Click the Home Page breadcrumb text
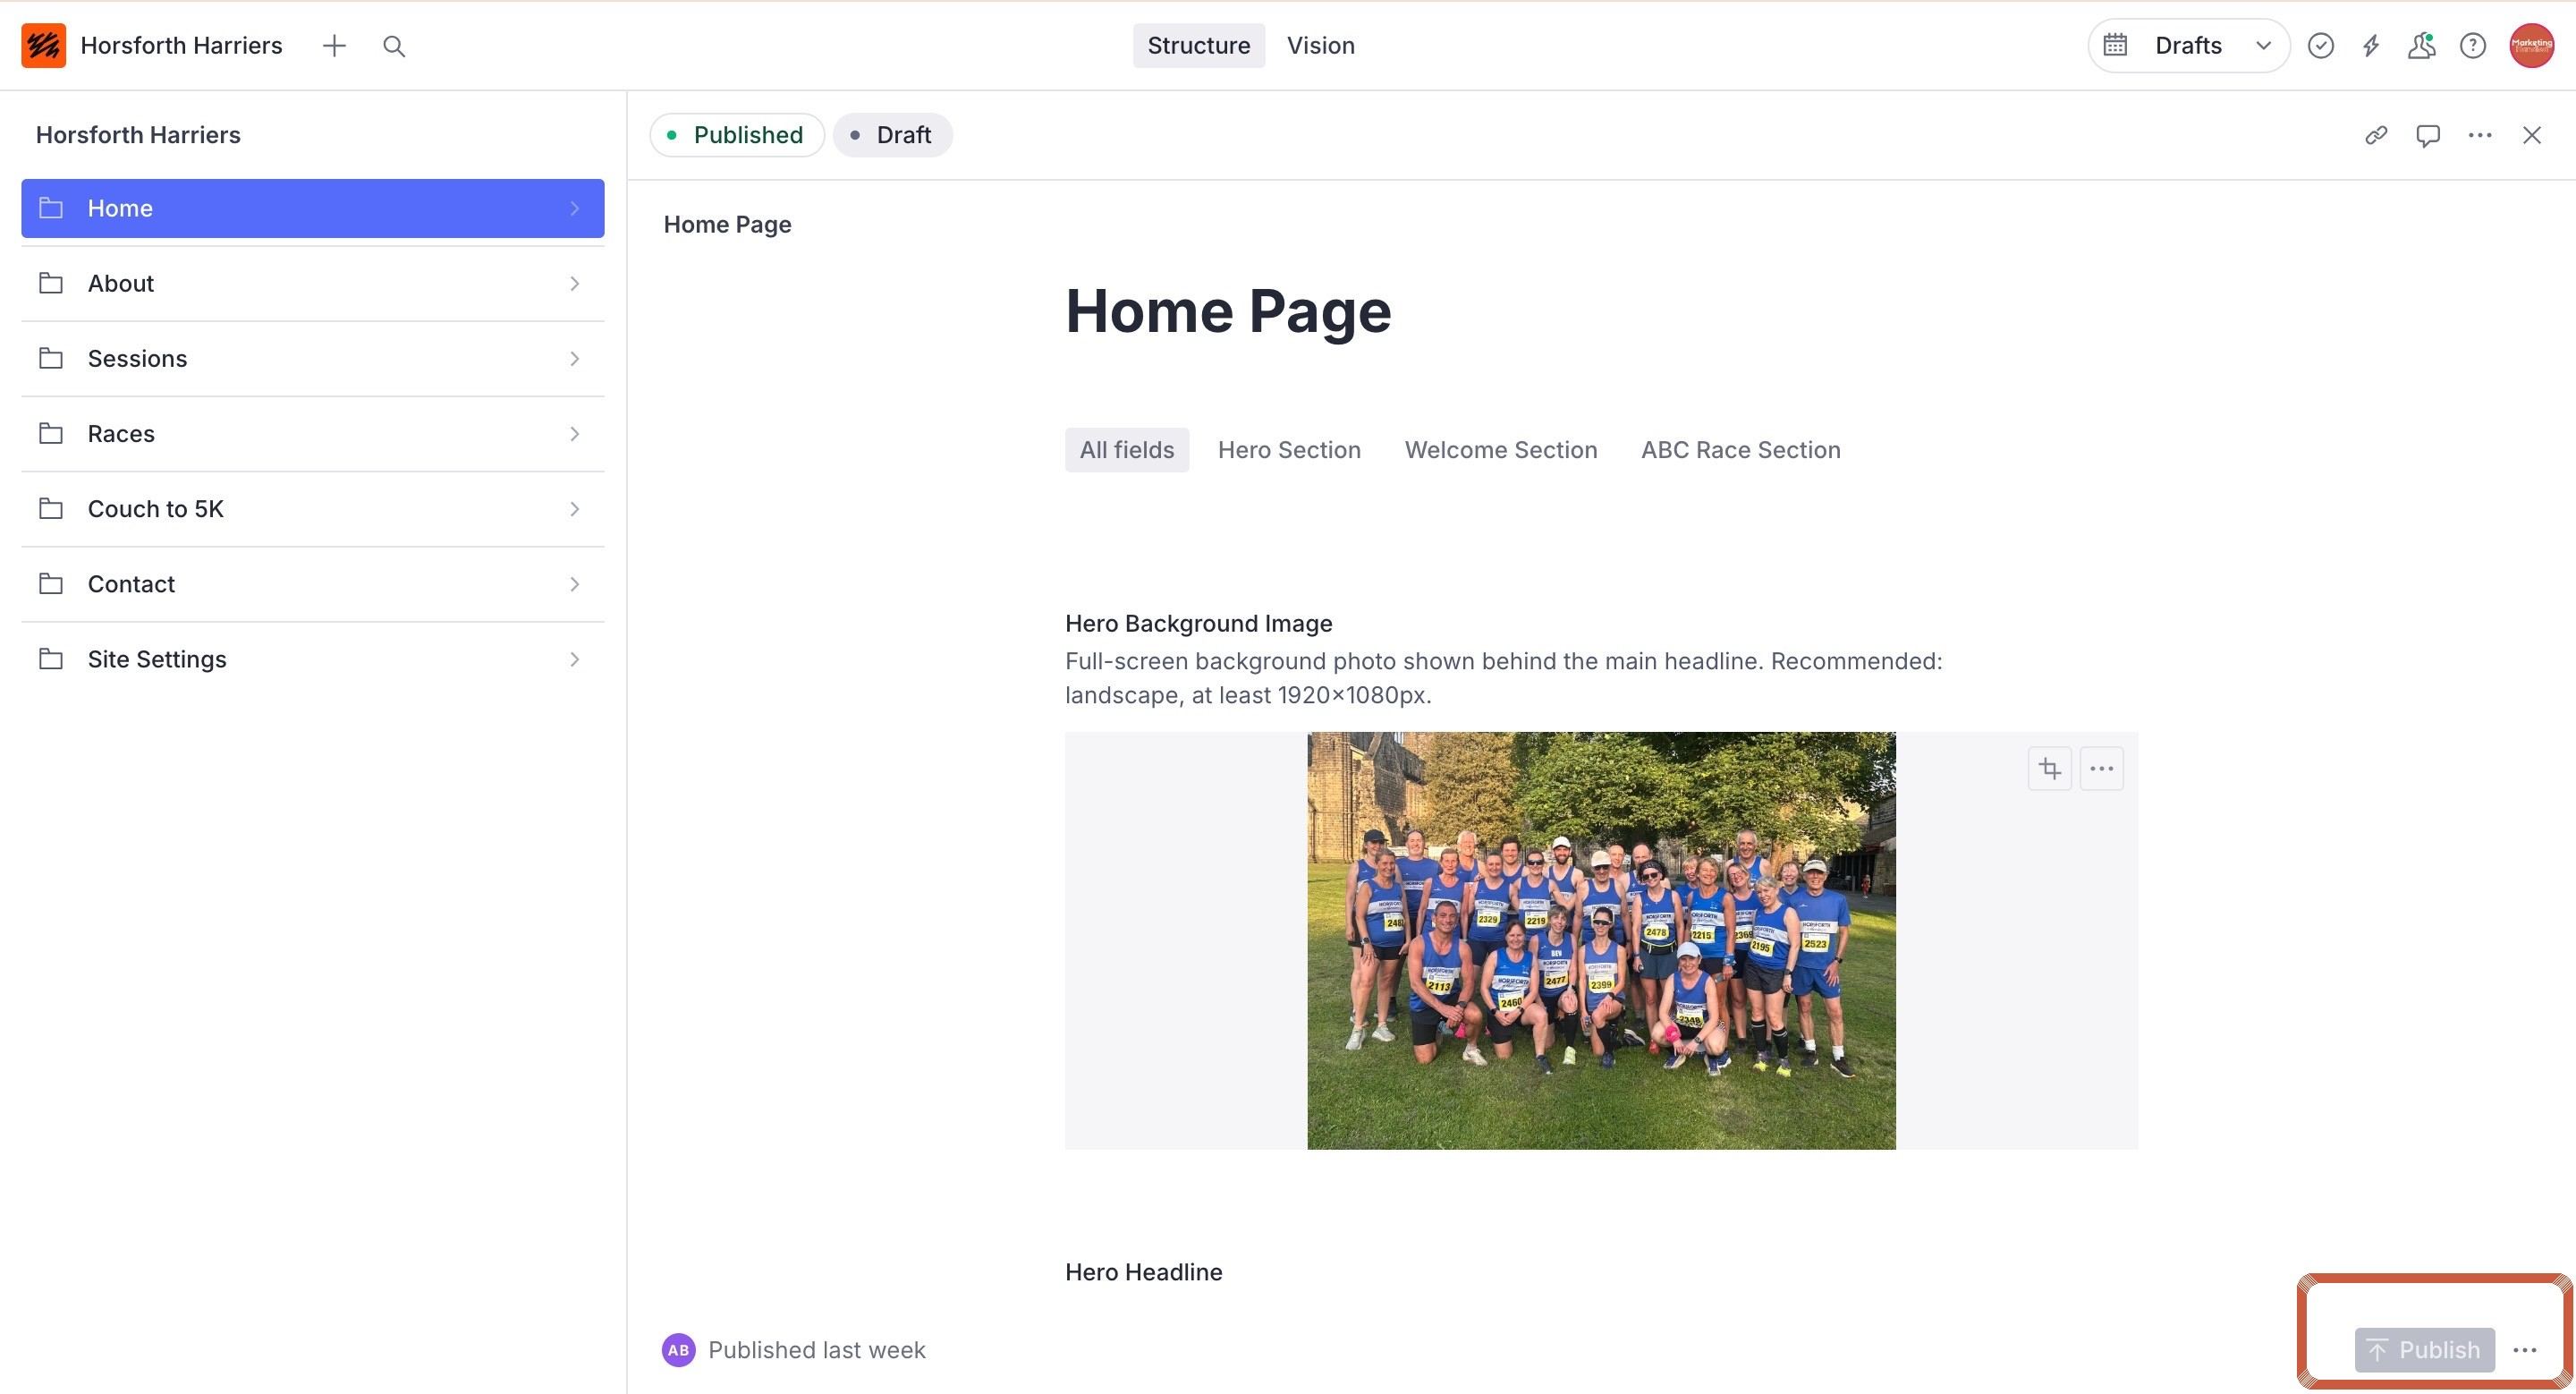Viewport: 2576px width, 1394px height. coord(727,224)
